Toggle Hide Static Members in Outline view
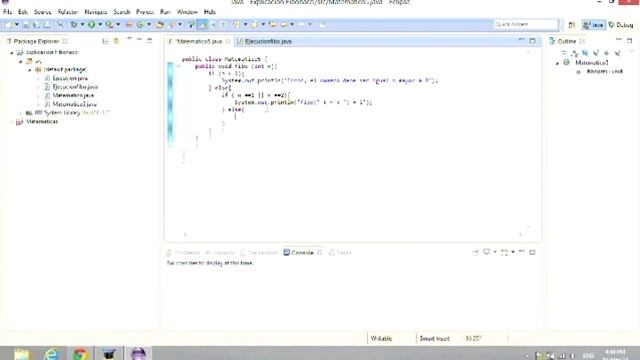Viewport: 640px width, 360px height. [x=596, y=53]
